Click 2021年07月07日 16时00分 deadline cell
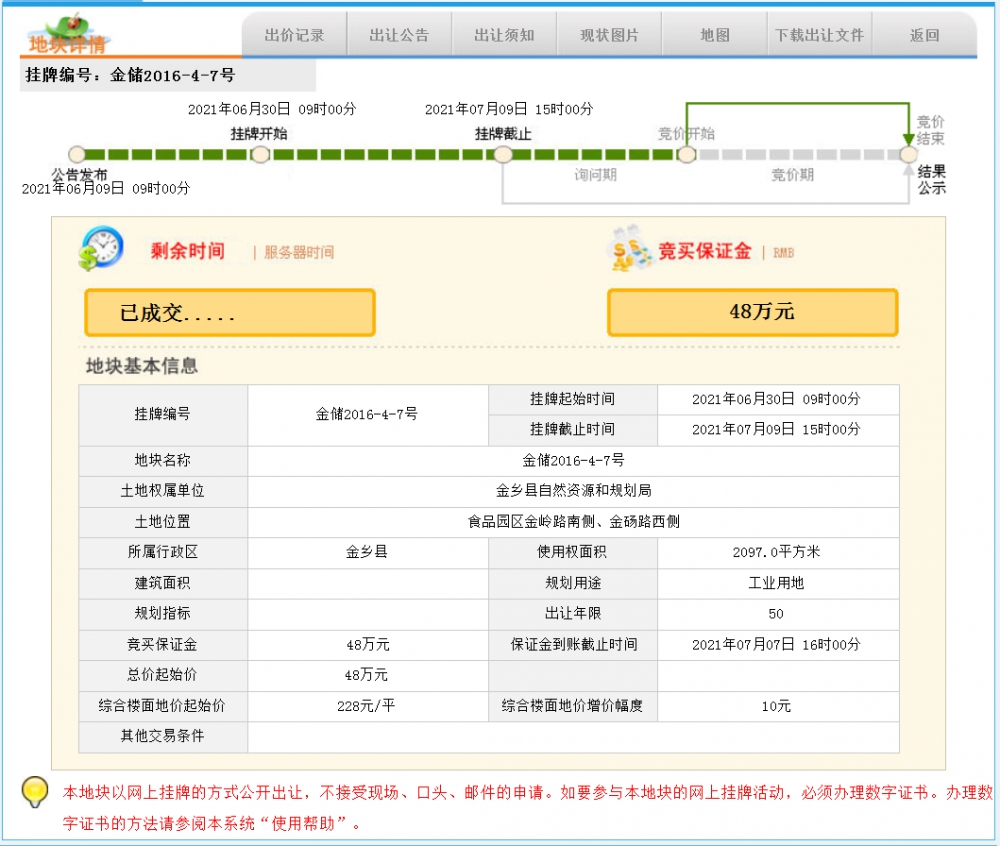Viewport: 1000px width, 846px height. click(778, 645)
